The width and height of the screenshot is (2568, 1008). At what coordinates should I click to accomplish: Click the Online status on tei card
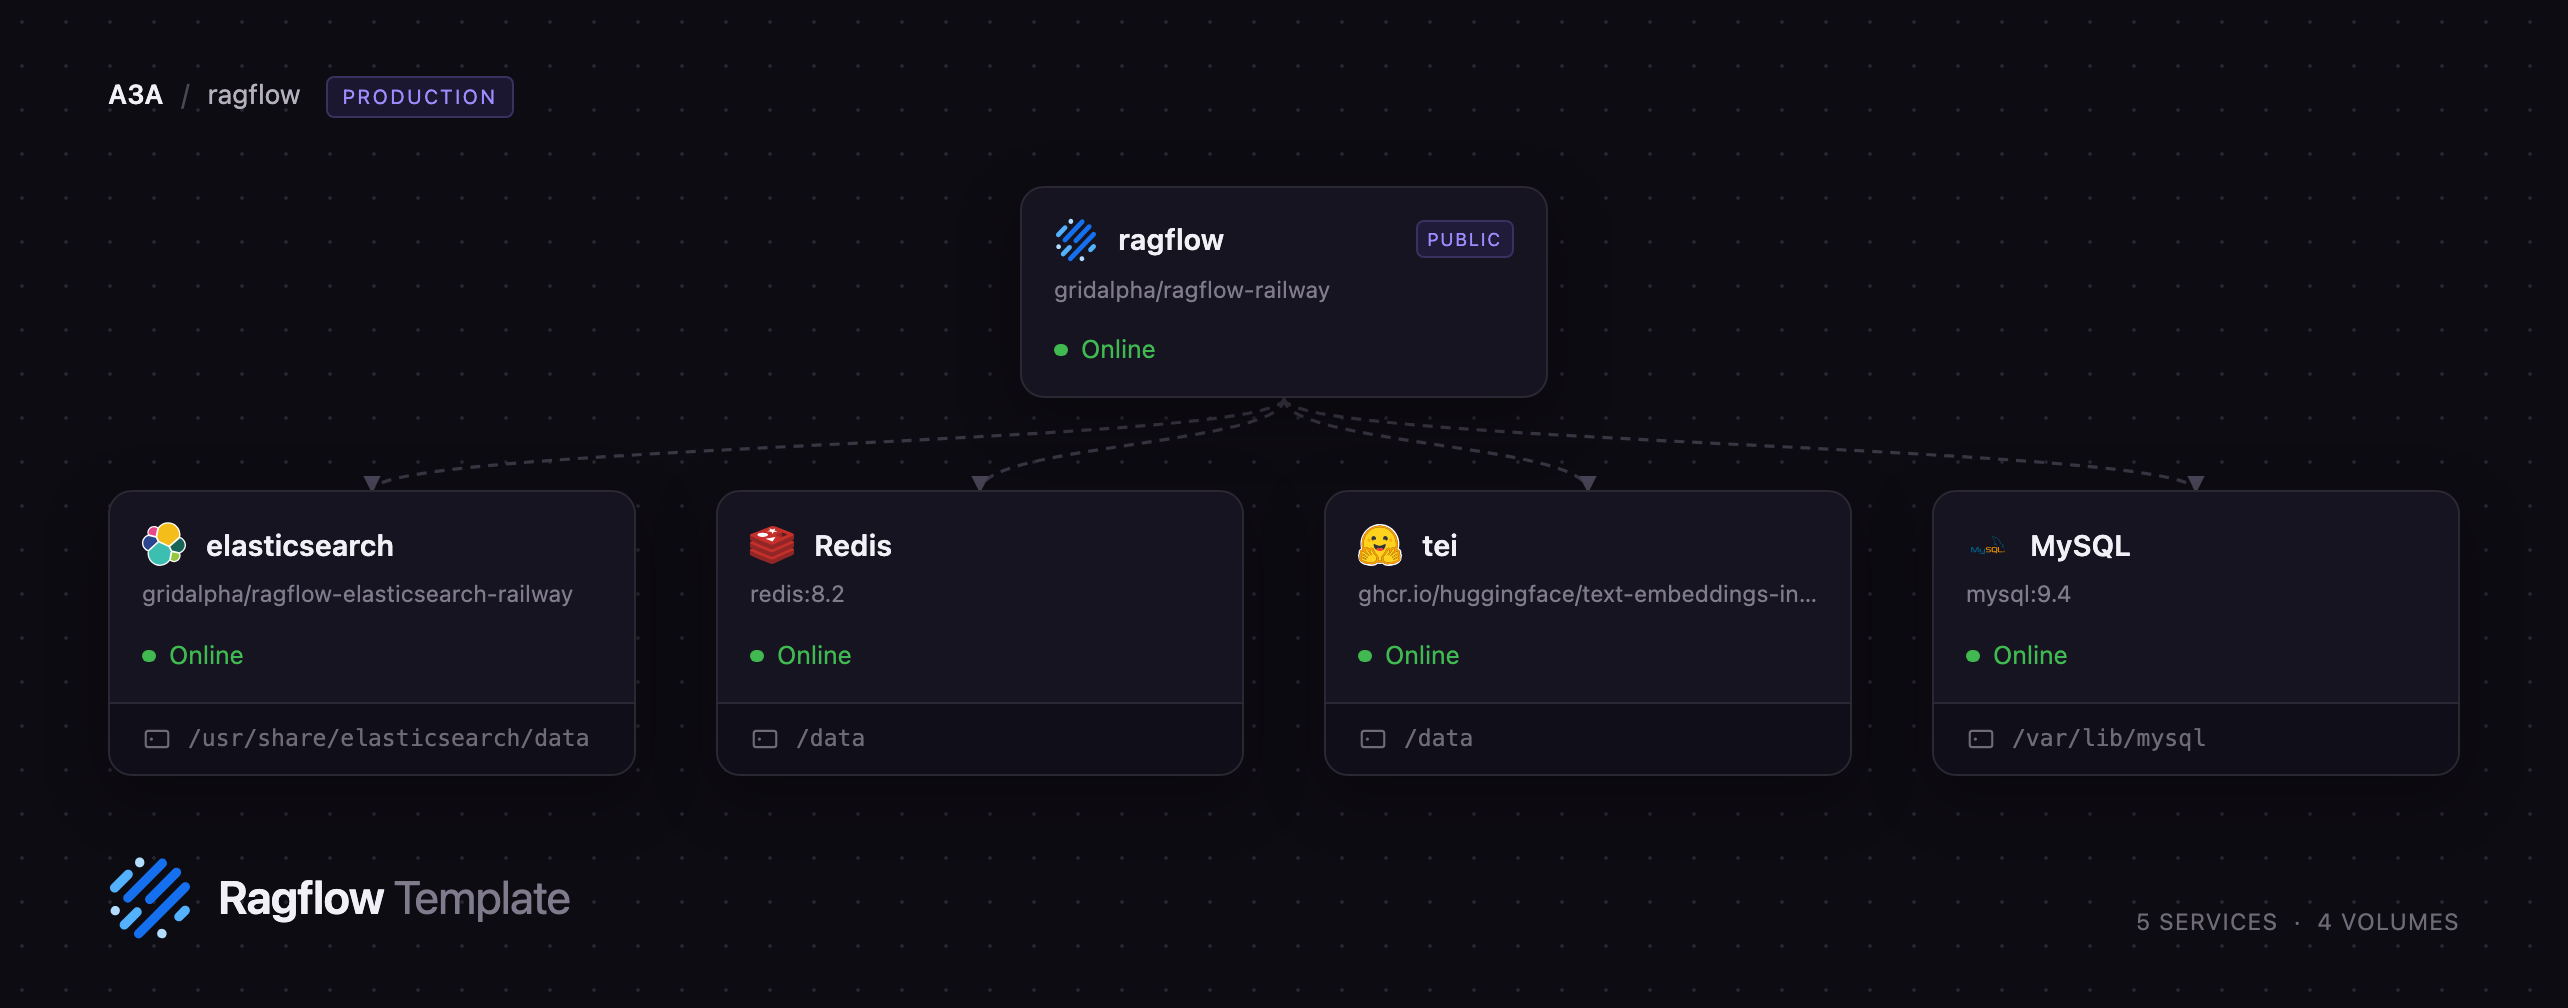click(1422, 655)
